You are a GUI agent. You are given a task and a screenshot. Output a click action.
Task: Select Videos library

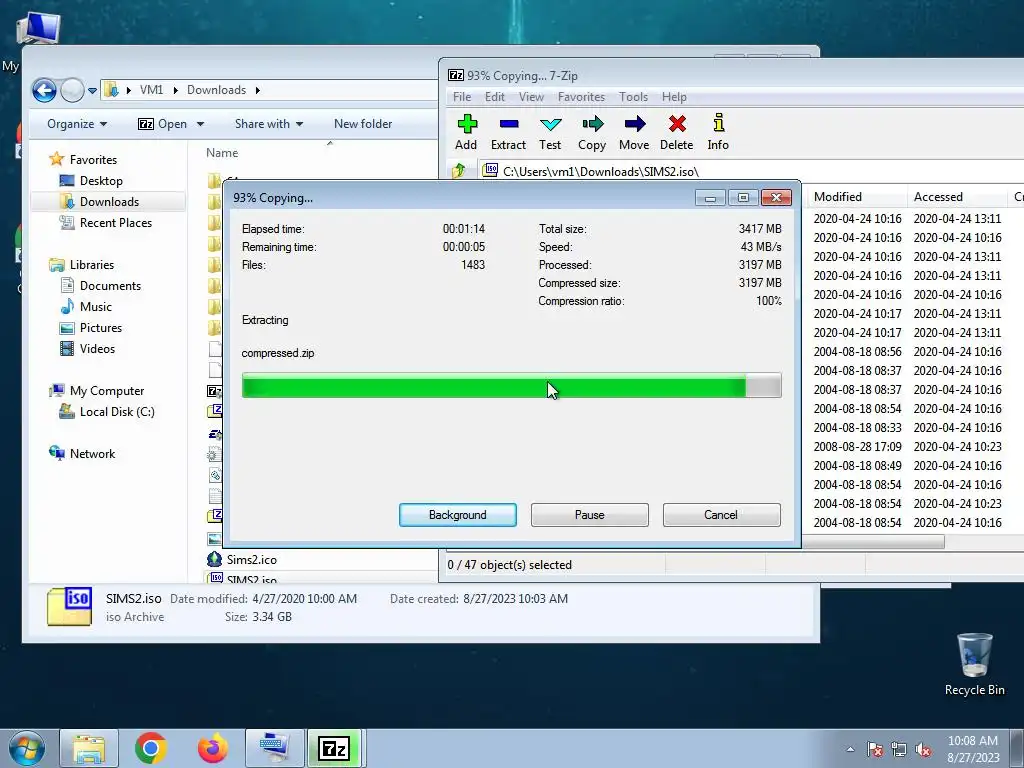(97, 349)
